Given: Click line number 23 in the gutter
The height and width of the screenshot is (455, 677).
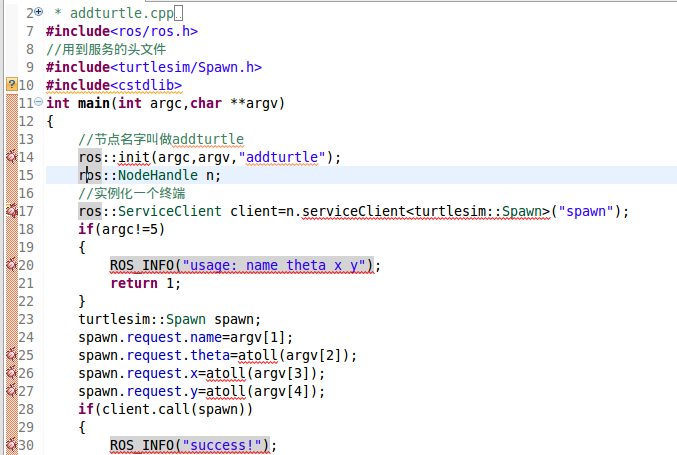Looking at the screenshot, I should [26, 319].
